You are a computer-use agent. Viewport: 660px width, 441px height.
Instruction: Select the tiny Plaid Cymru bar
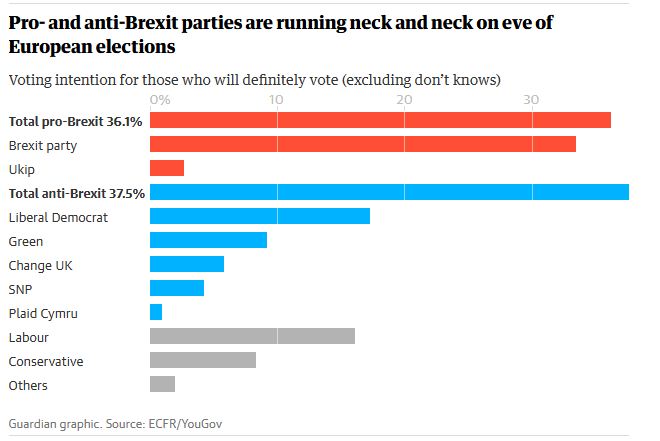tap(156, 312)
